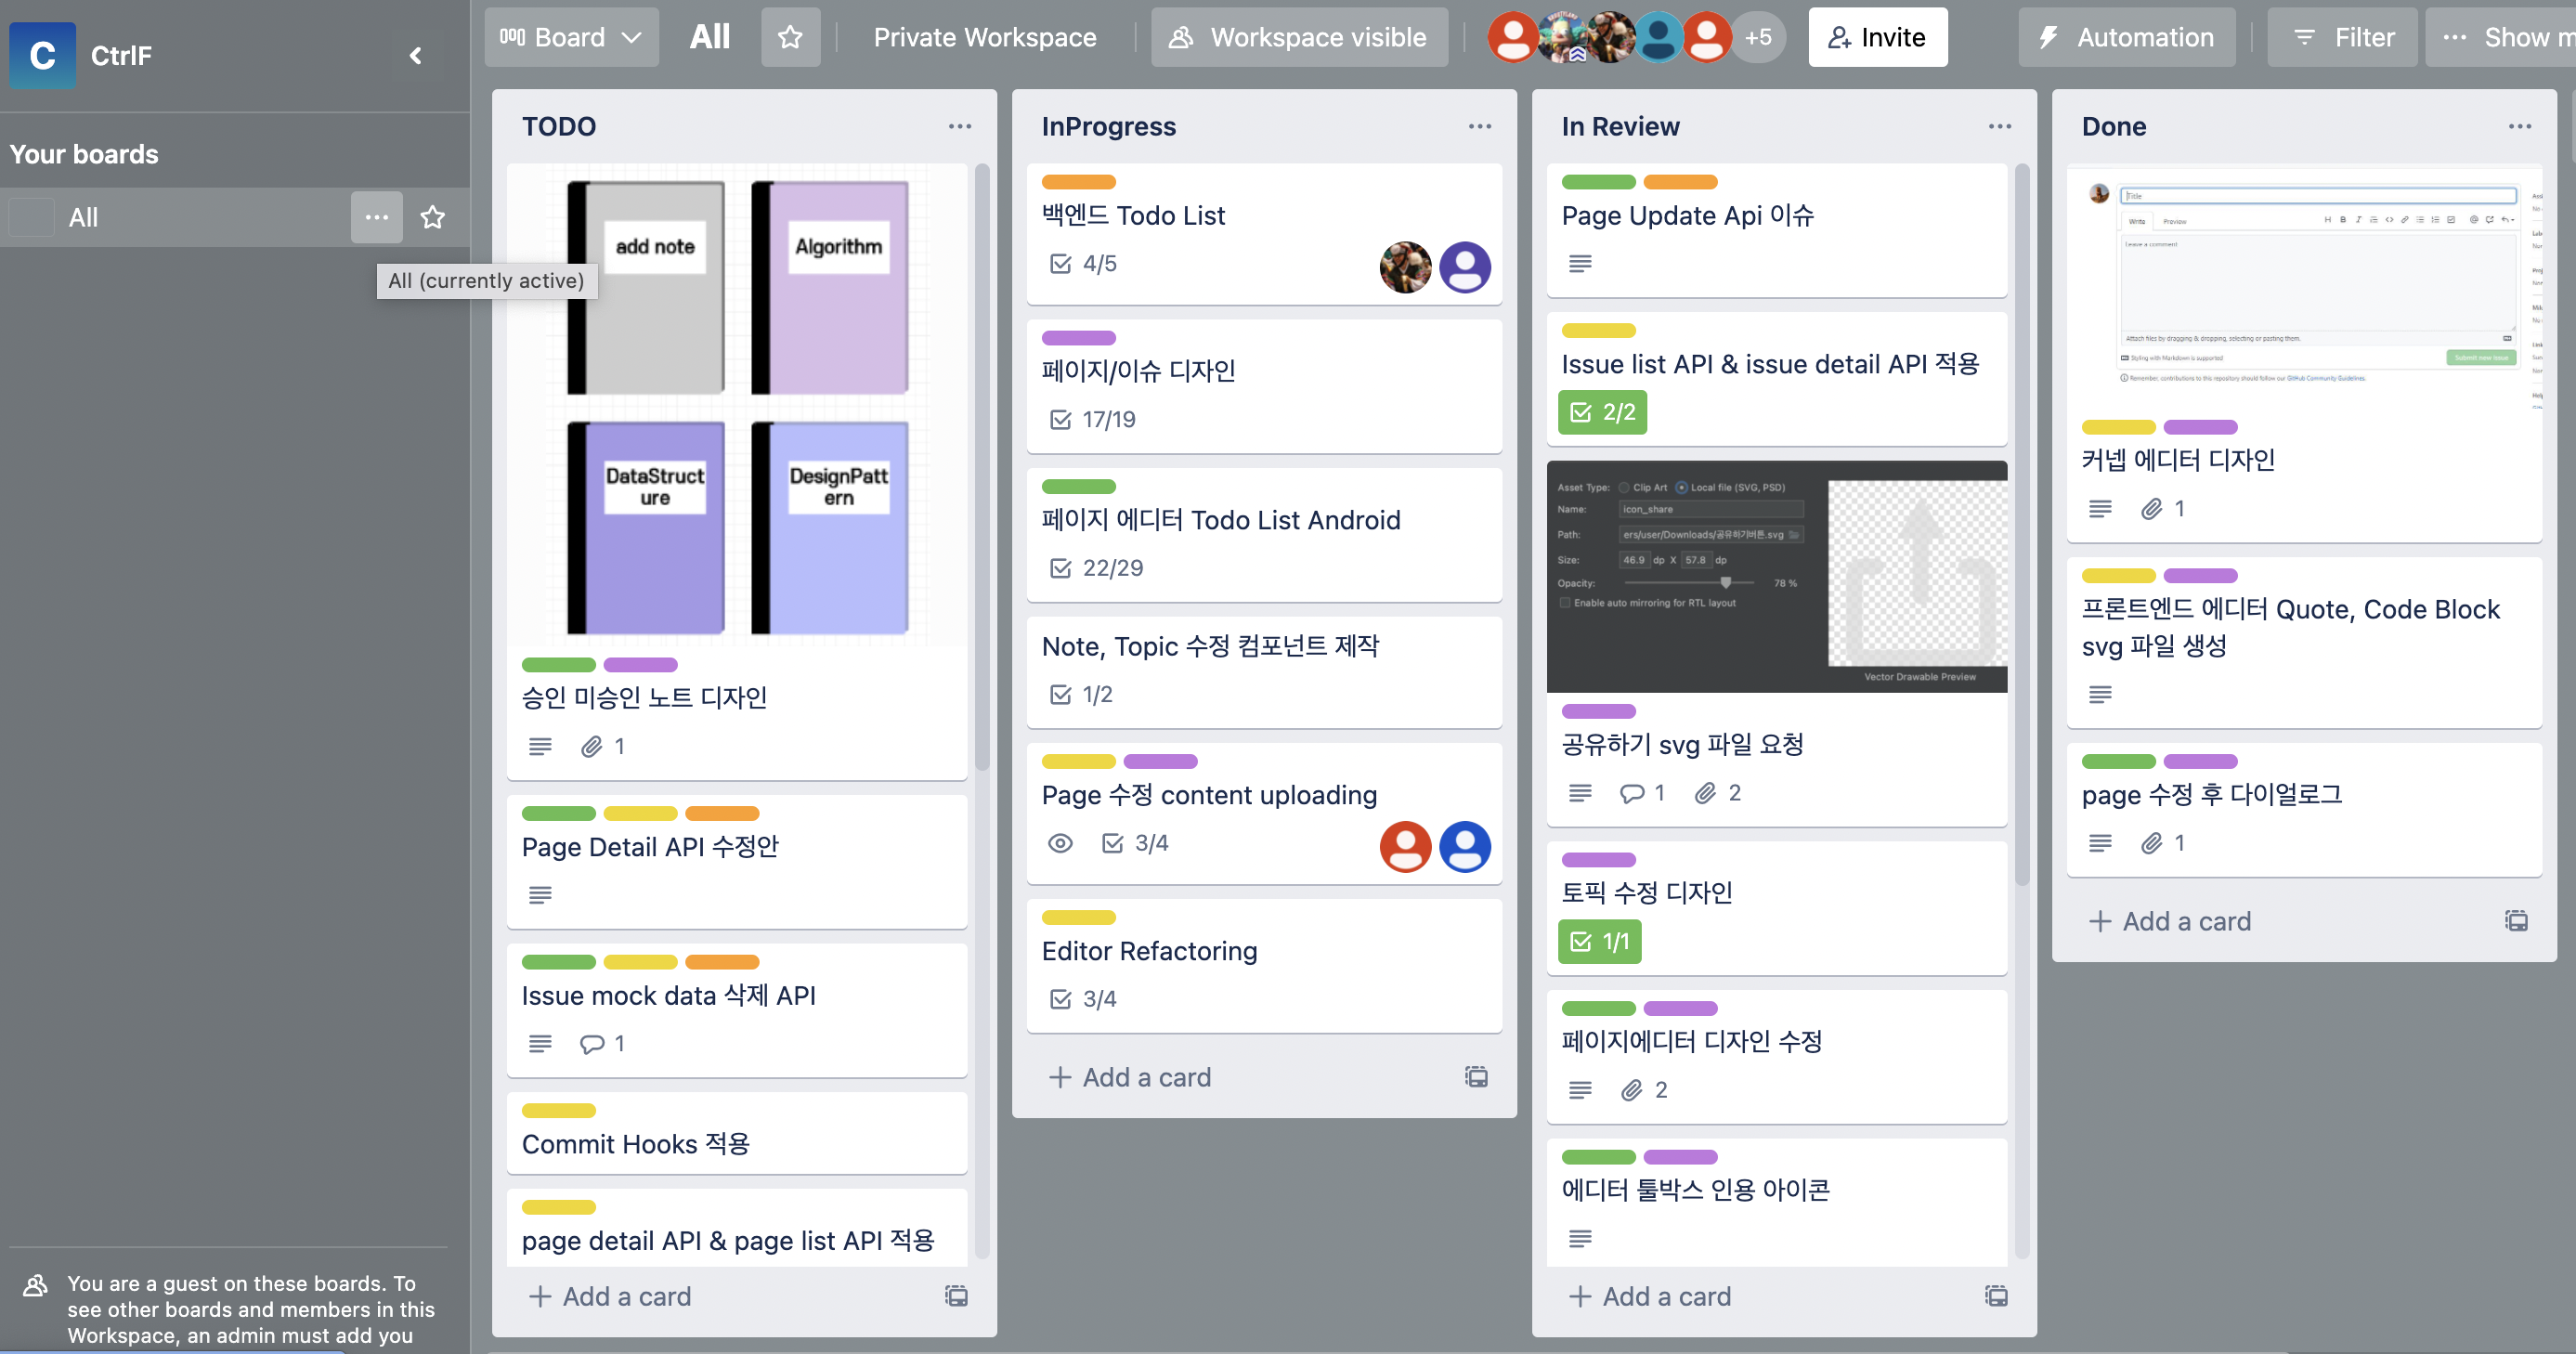Click the completed 2/2 checklist badge
This screenshot has height=1354, width=2576.
click(x=1602, y=412)
